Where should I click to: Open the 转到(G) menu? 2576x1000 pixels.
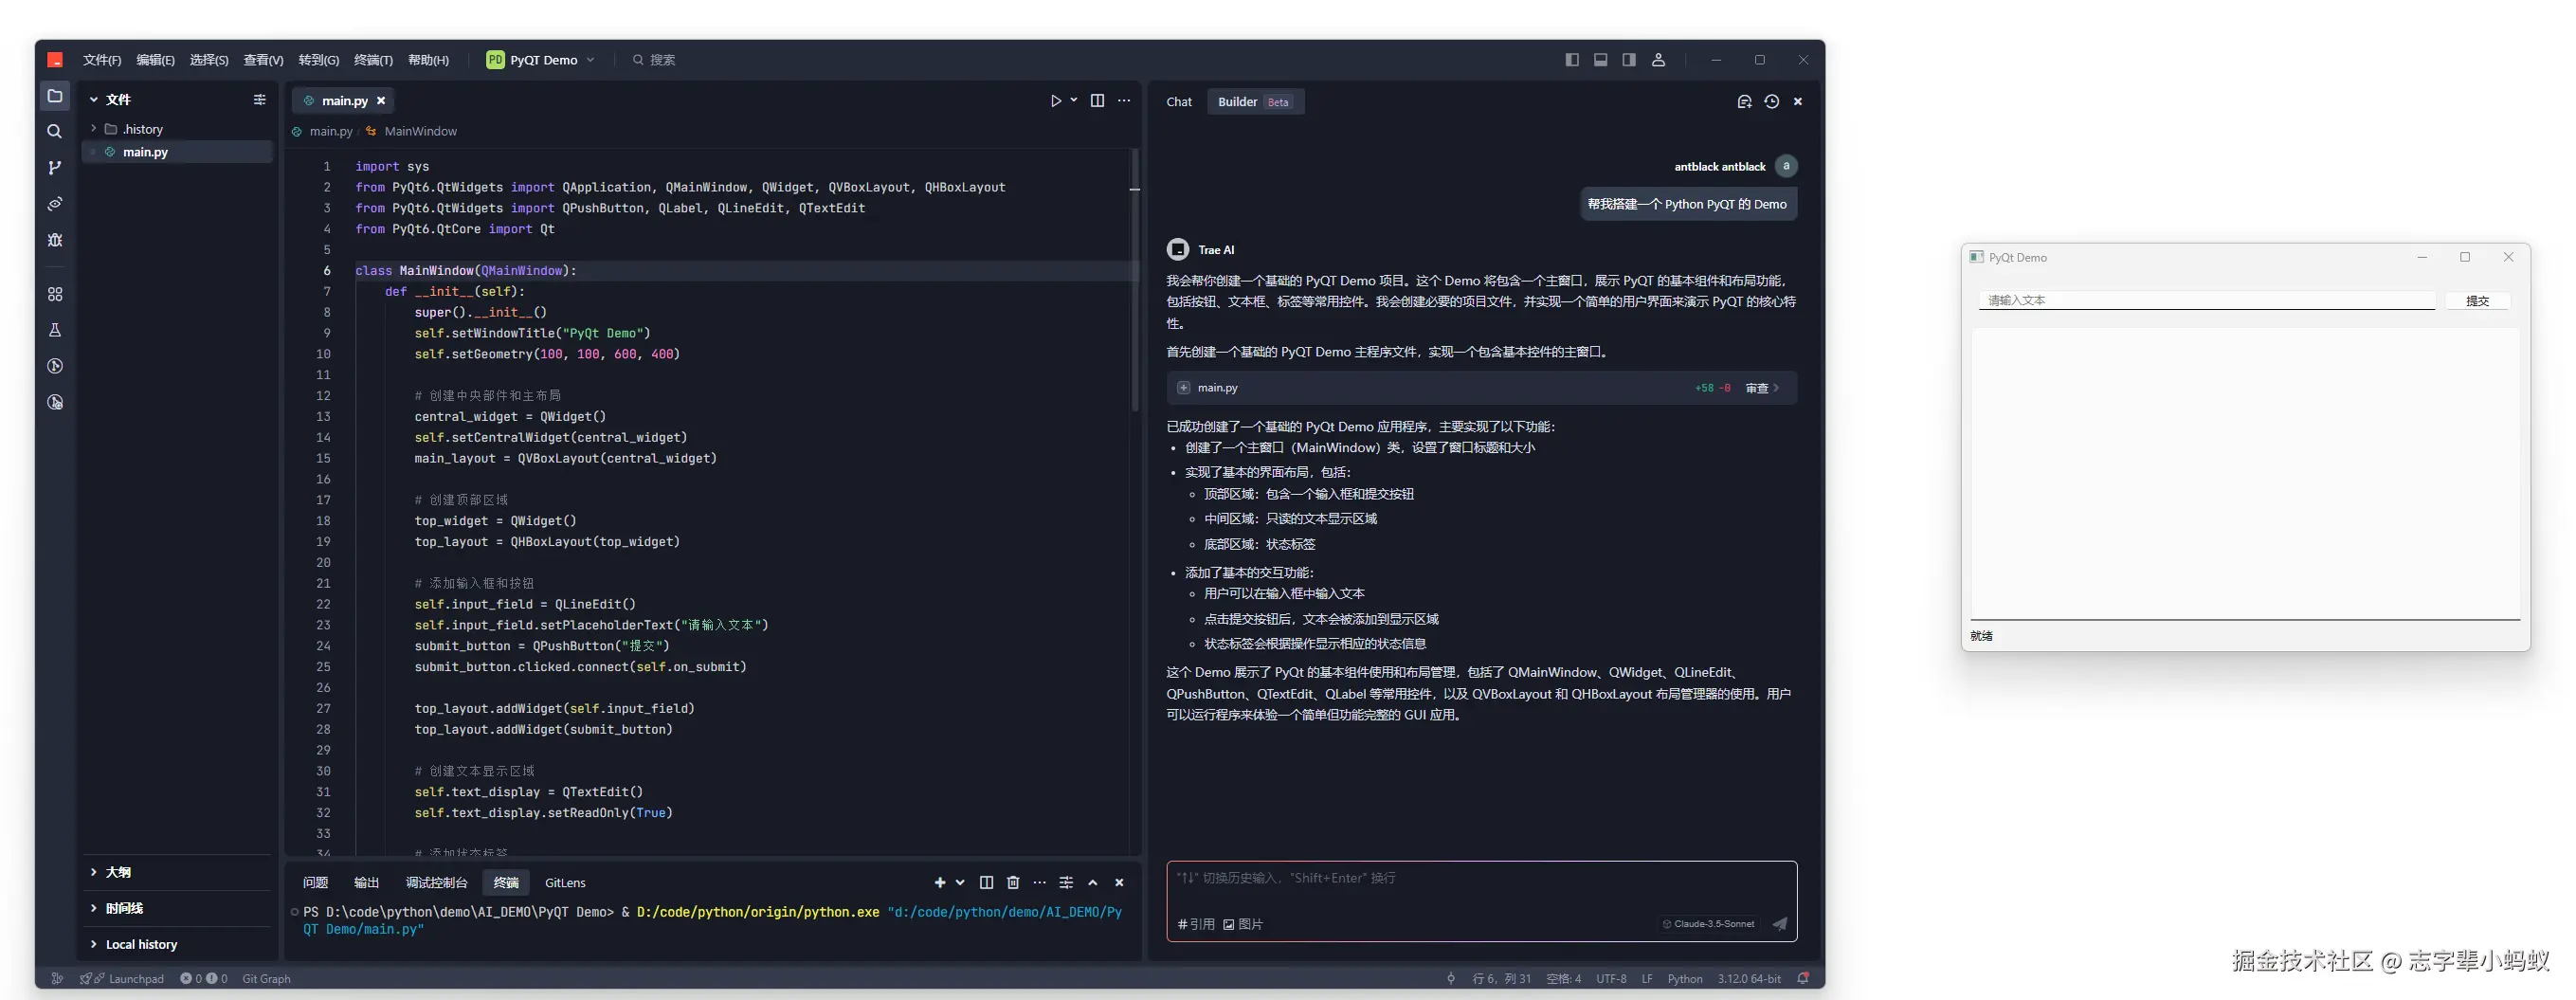click(x=319, y=60)
